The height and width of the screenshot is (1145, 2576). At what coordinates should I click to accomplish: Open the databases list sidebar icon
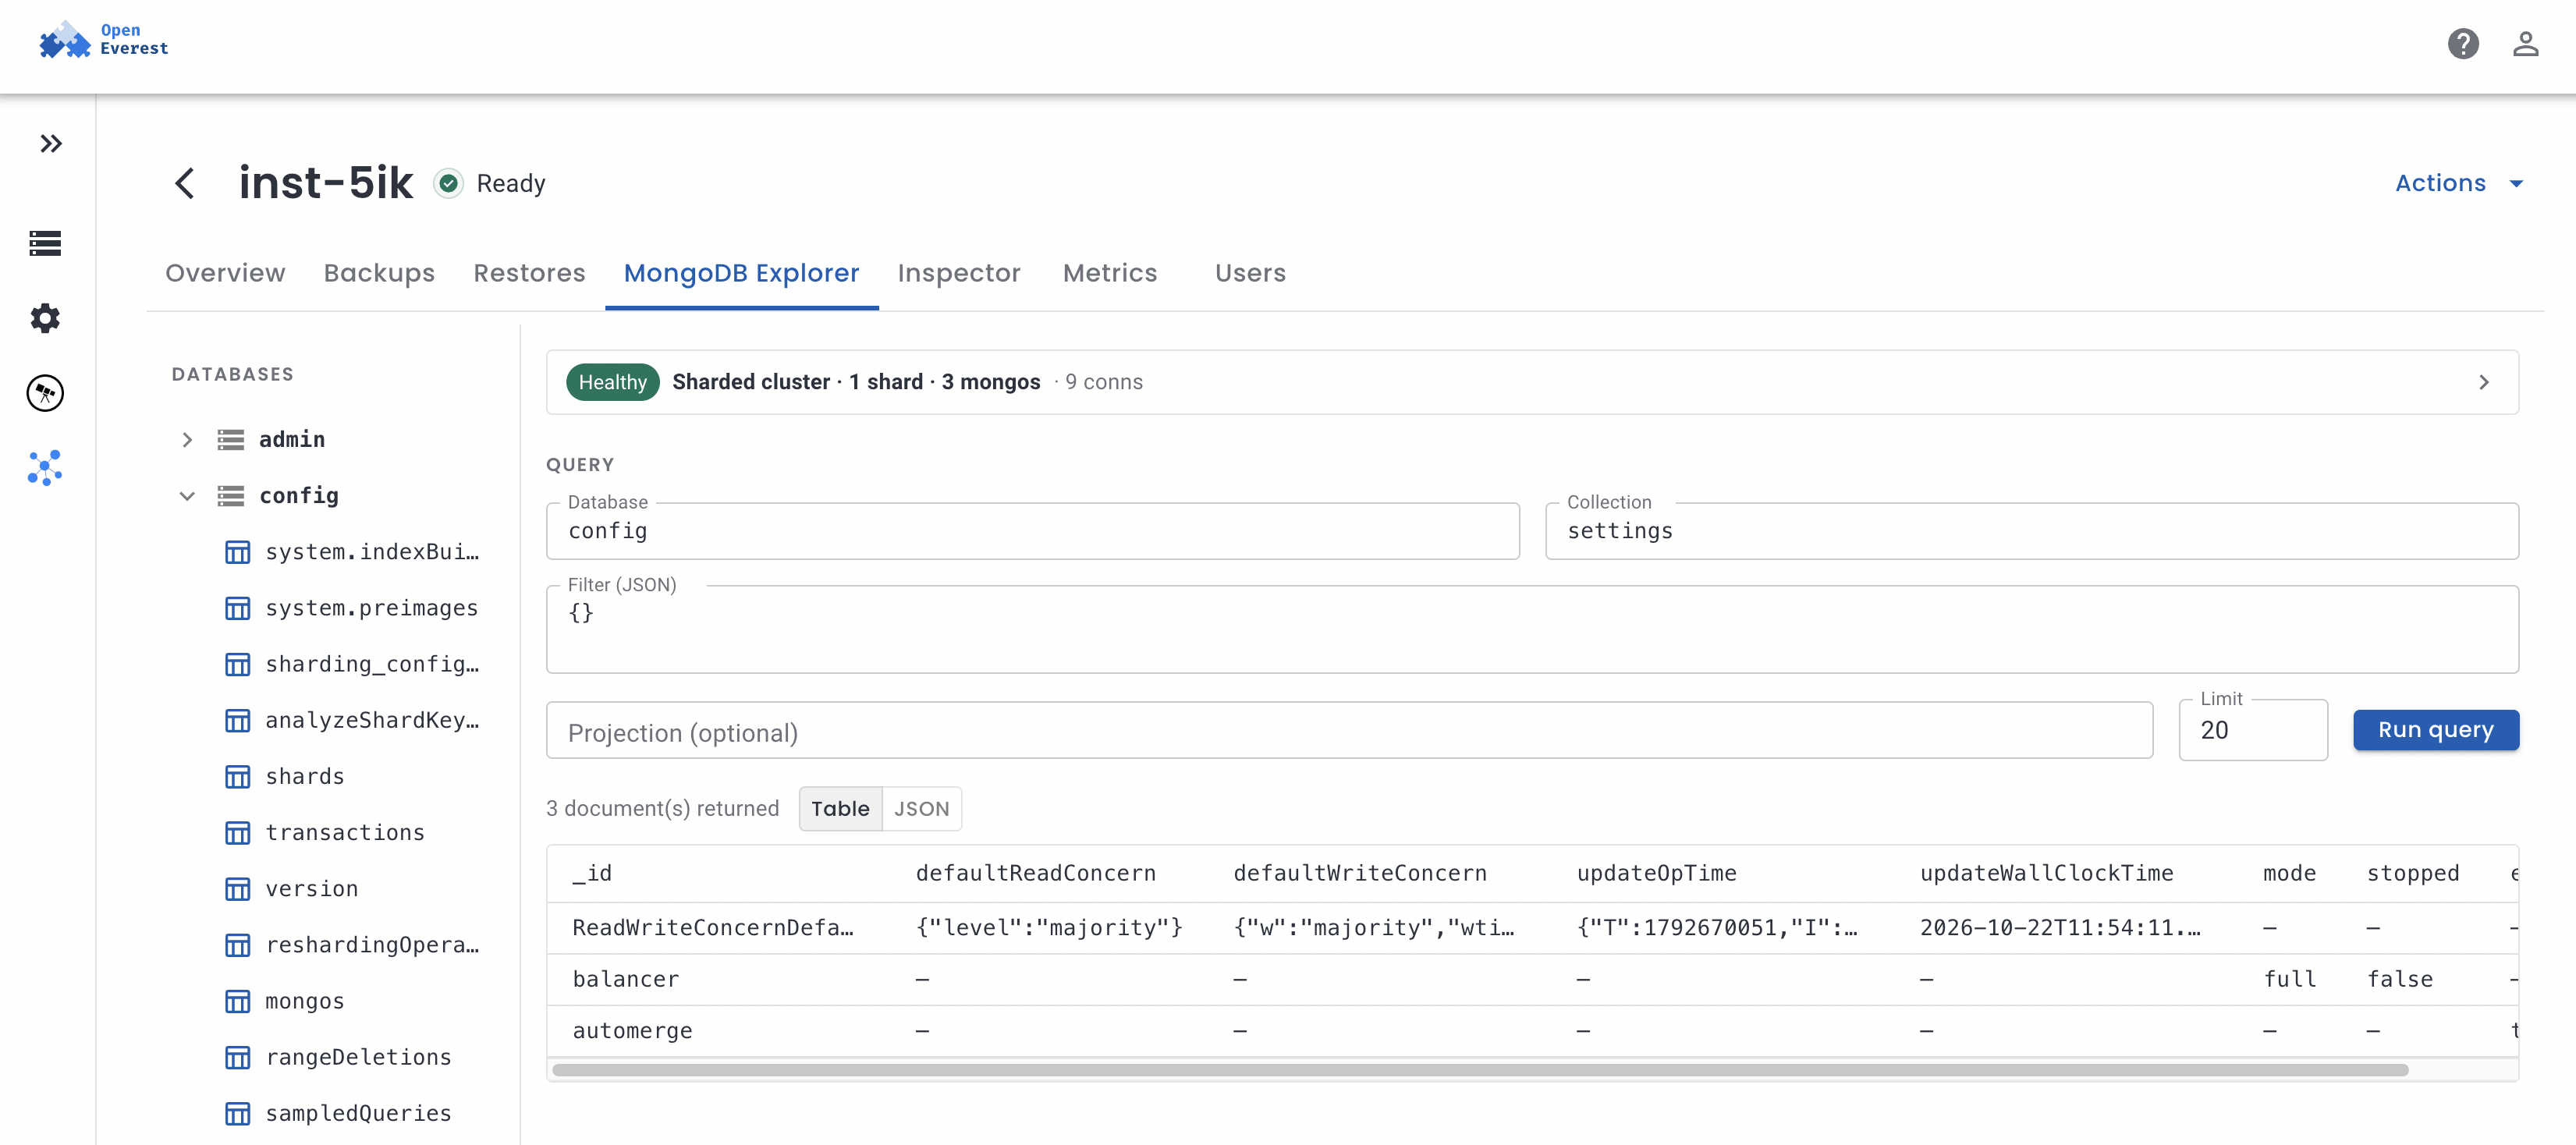click(x=45, y=243)
